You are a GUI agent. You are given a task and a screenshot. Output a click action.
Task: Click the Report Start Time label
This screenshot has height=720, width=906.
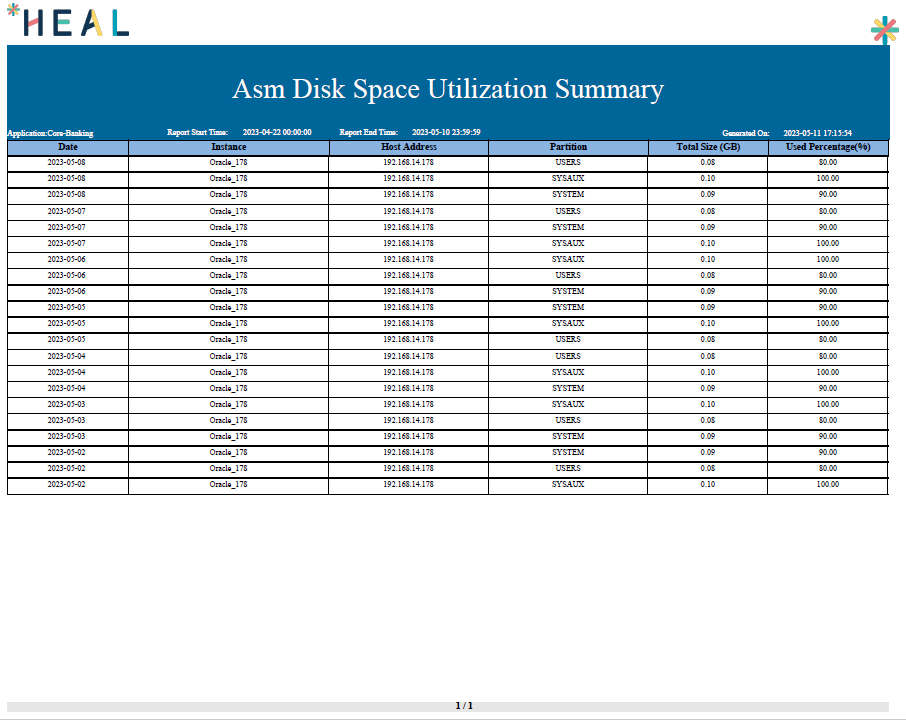197,132
